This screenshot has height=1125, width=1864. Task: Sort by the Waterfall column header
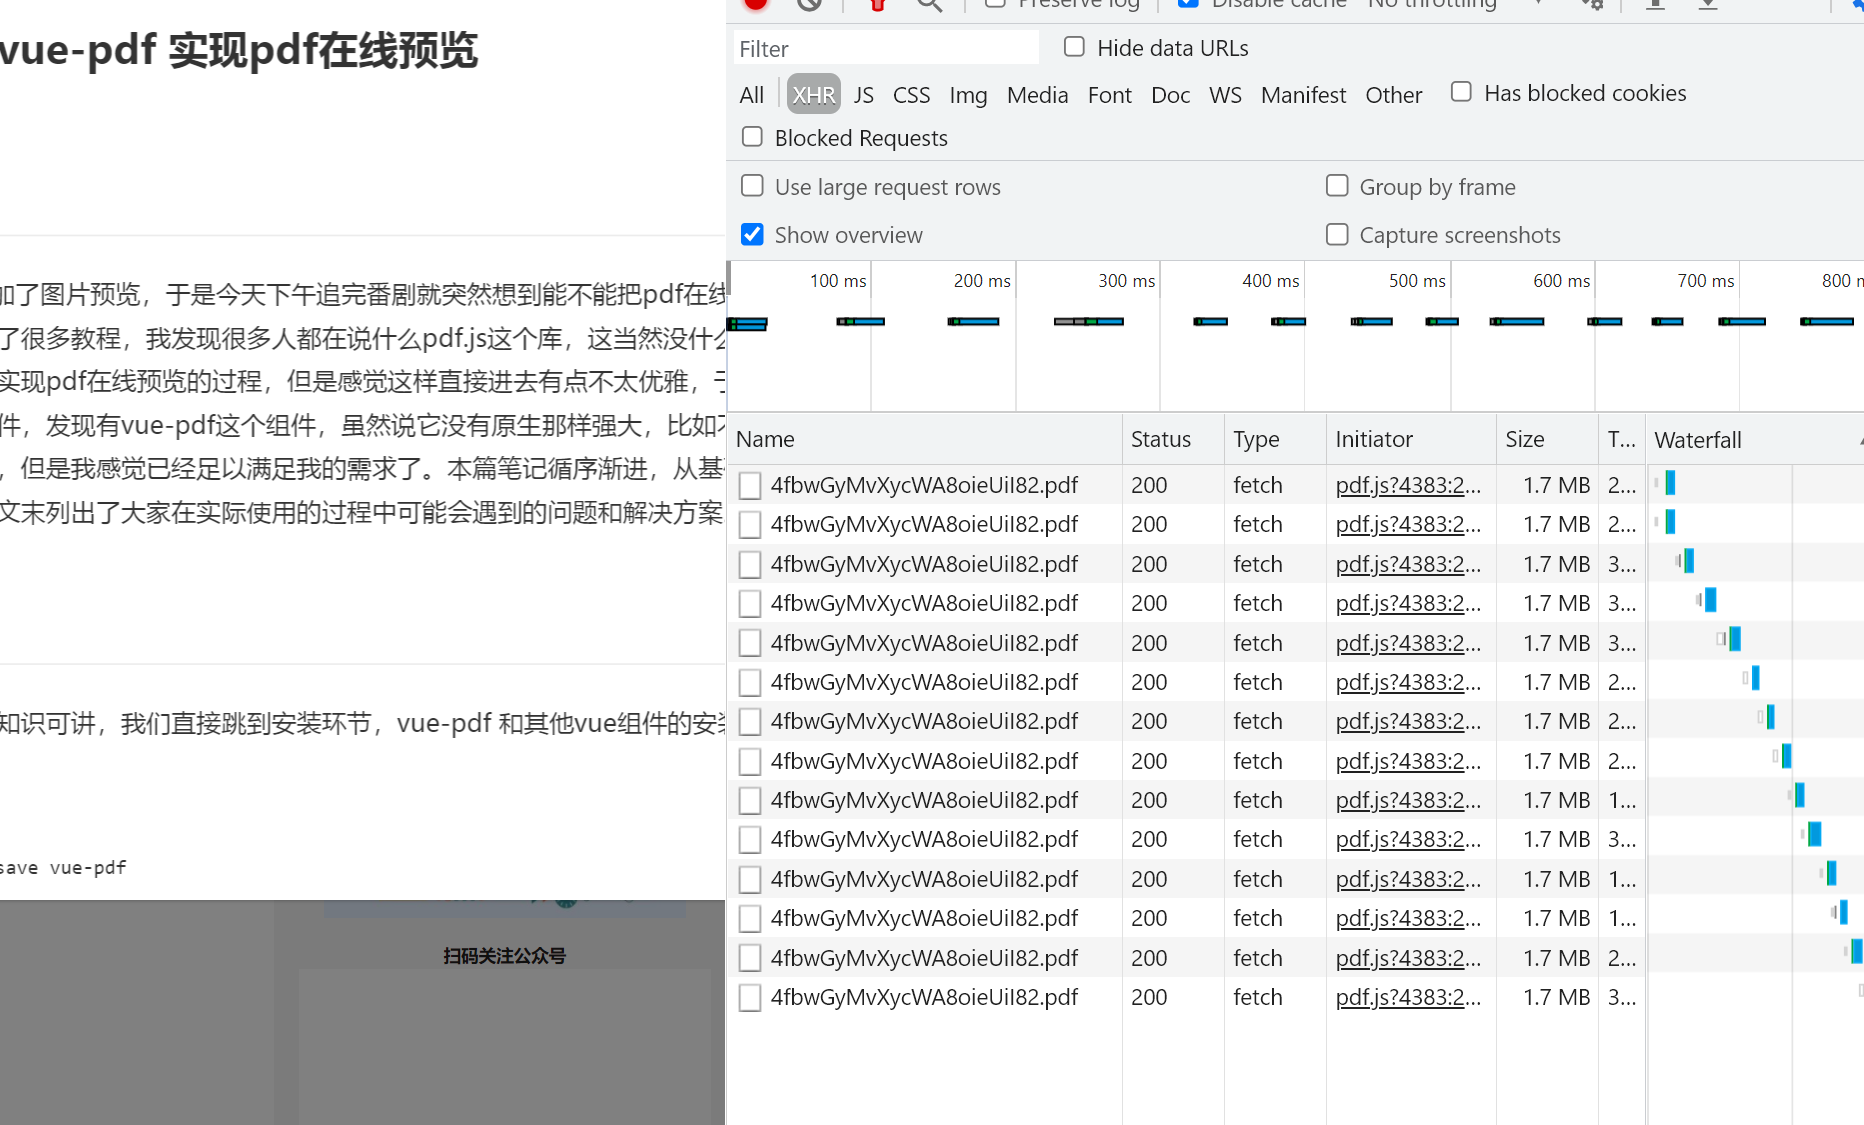point(1755,439)
